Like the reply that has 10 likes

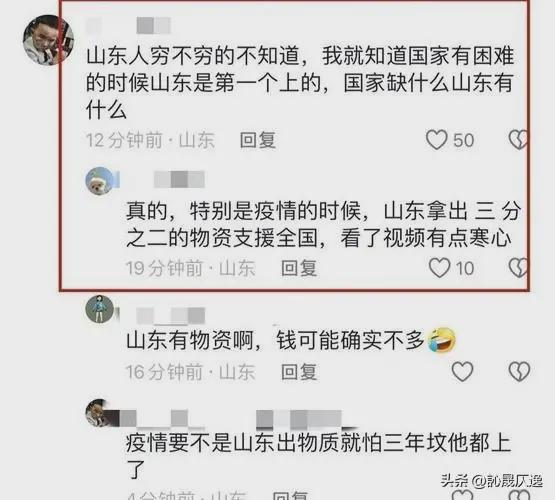coord(439,268)
